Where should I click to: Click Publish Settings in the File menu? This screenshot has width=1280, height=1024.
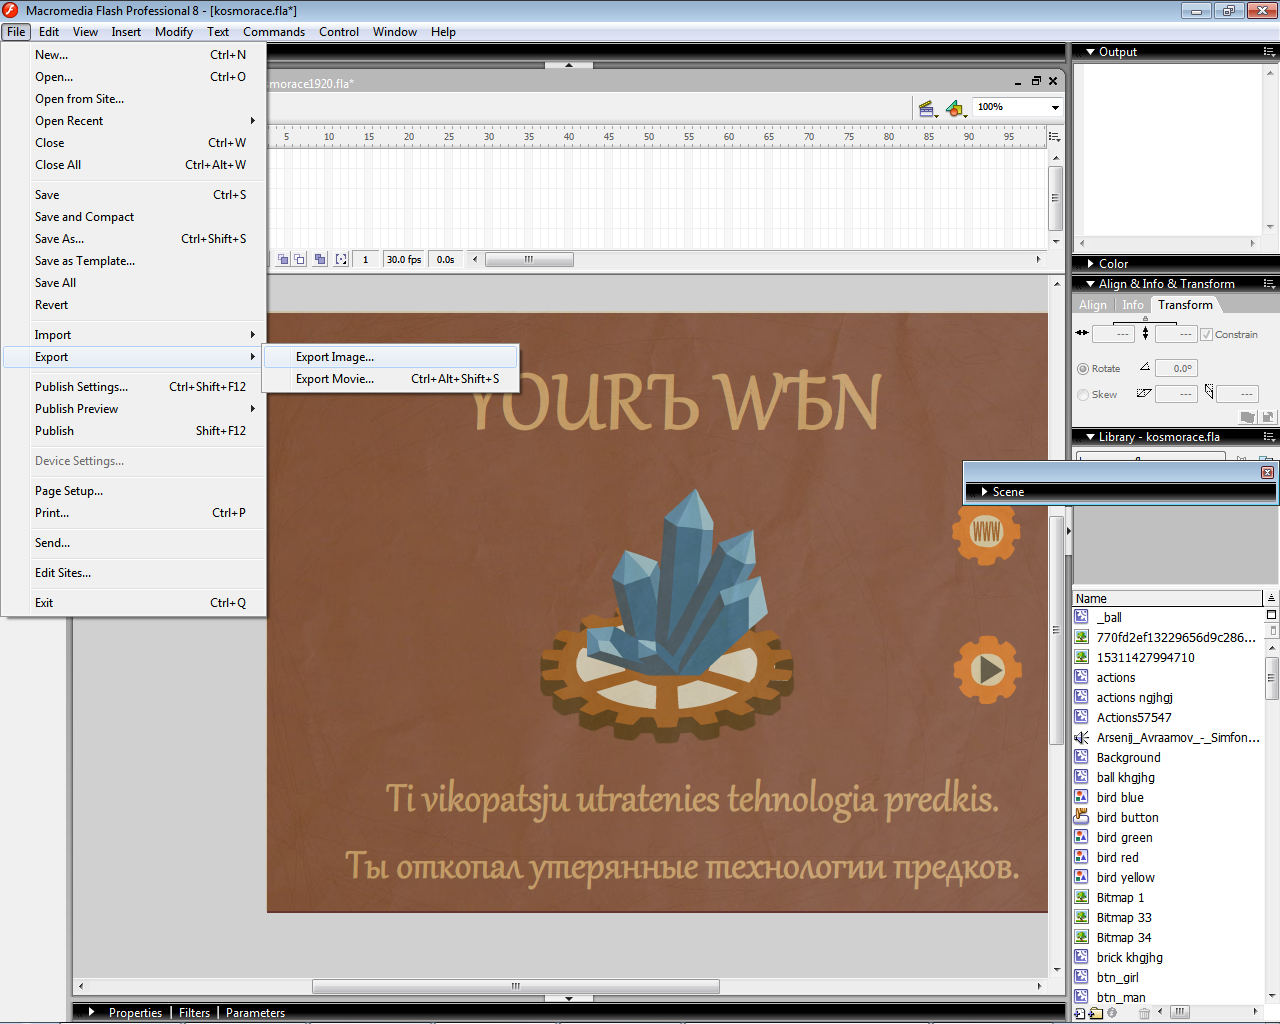pos(81,387)
